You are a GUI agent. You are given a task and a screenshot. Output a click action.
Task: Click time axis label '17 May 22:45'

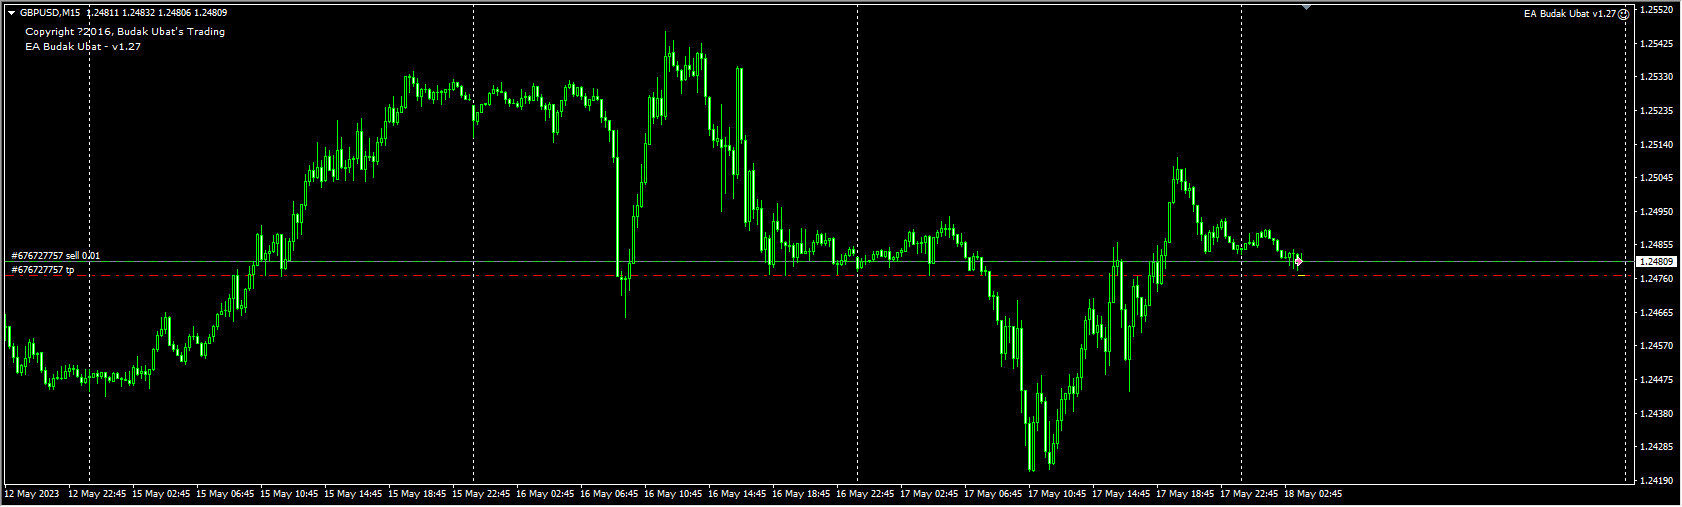point(1249,494)
